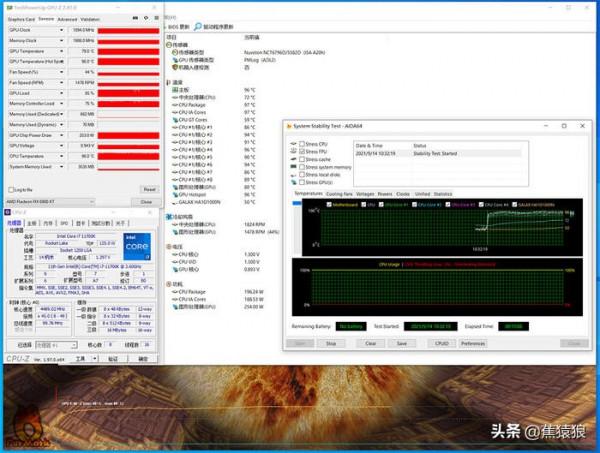Open SPD tab in CPU-Z
The height and width of the screenshot is (453, 600).
(x=64, y=223)
